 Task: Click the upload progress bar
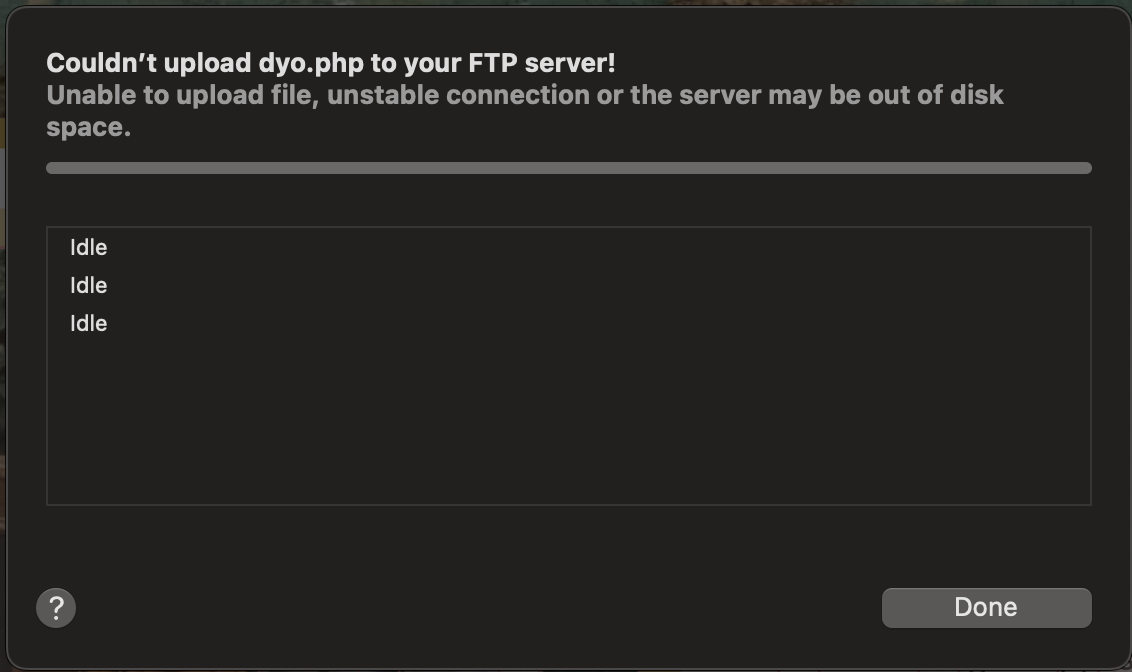pyautogui.click(x=568, y=168)
